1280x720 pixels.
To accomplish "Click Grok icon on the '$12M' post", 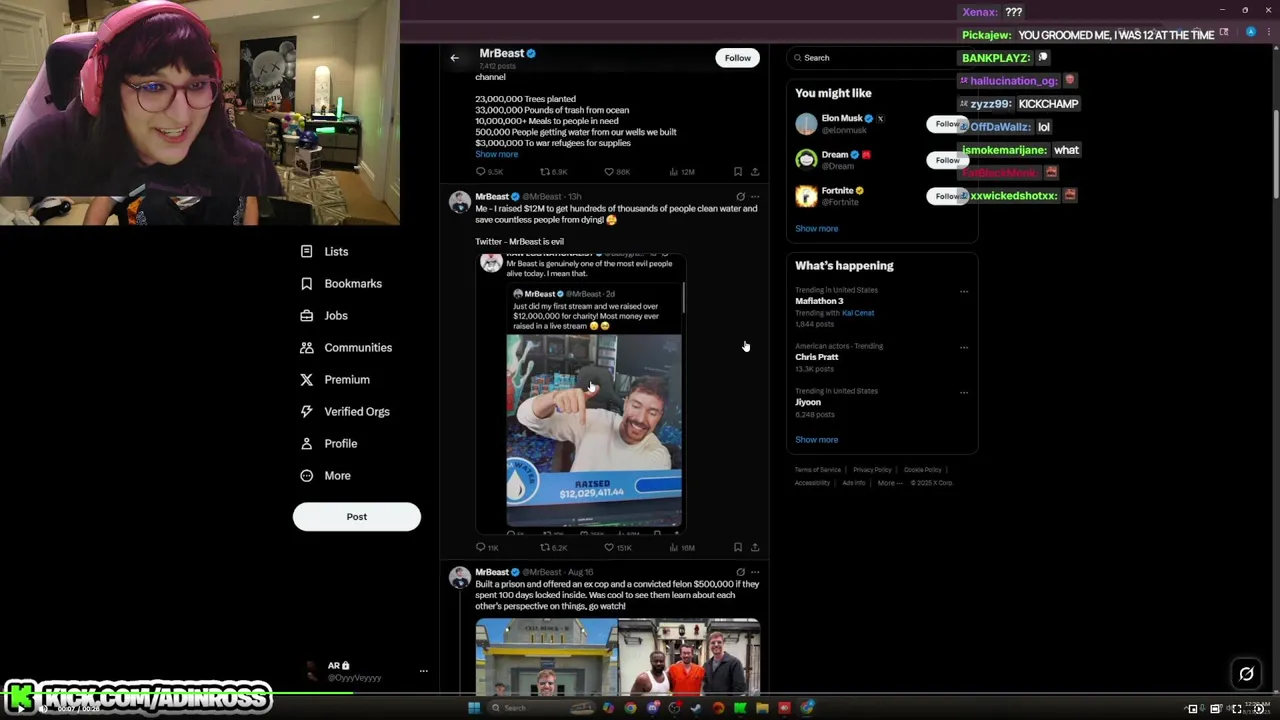I will click(740, 197).
